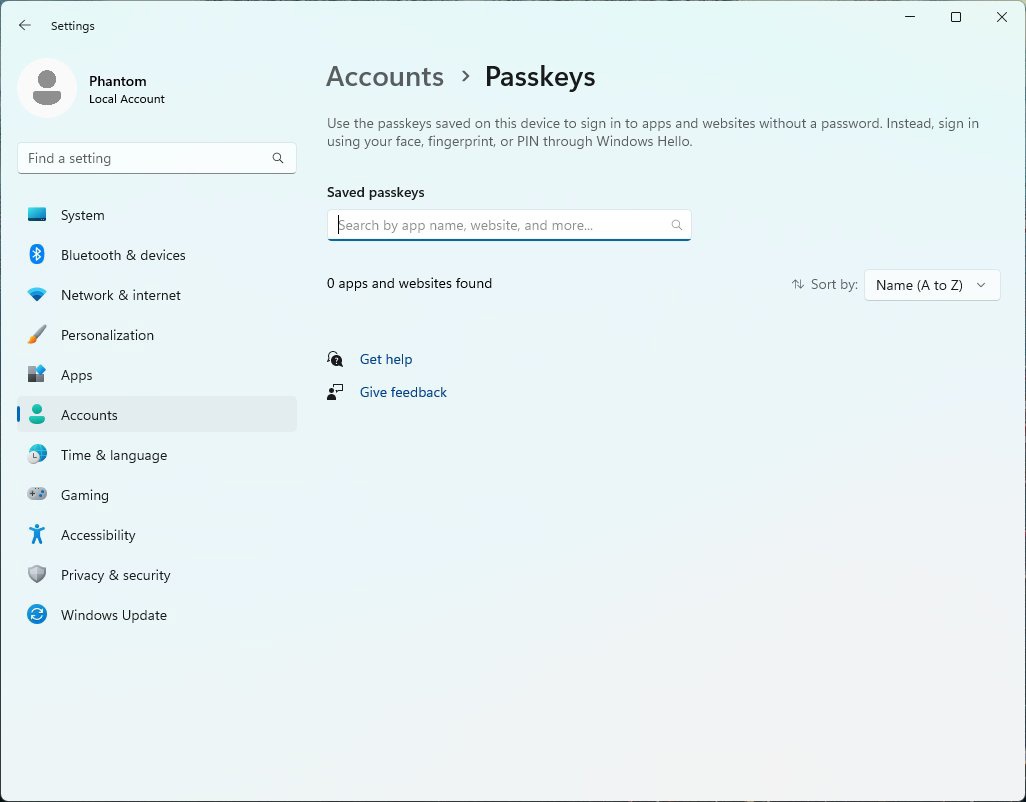Viewport: 1026px width, 802px height.
Task: Click the back arrow in Settings
Action: click(x=24, y=25)
